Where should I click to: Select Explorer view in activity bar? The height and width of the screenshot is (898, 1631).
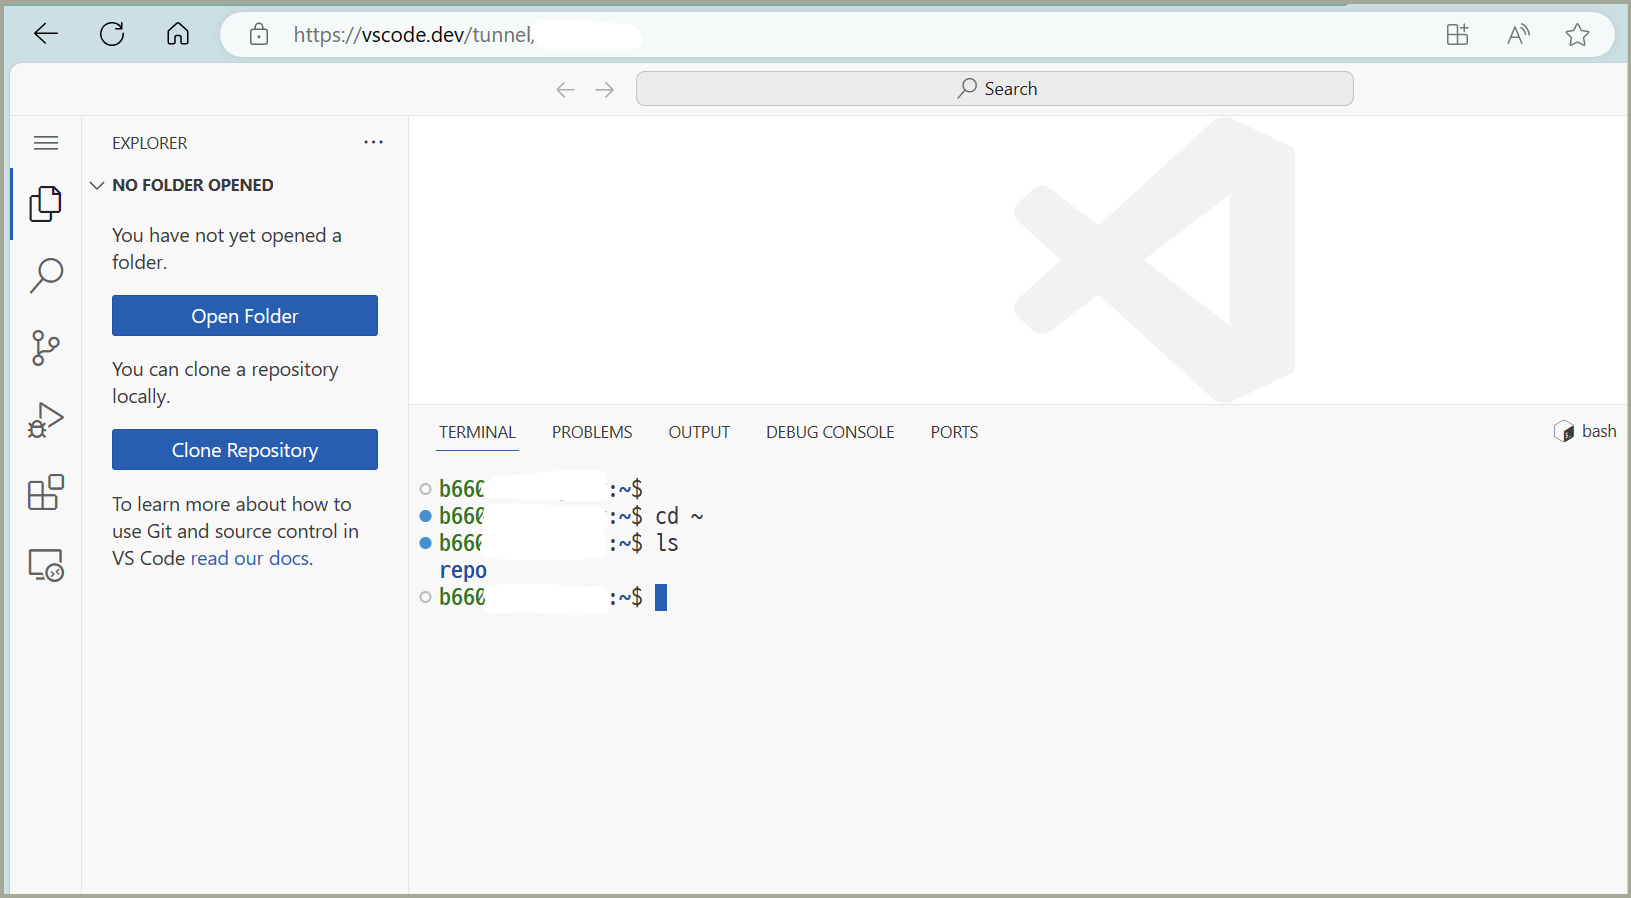46,204
